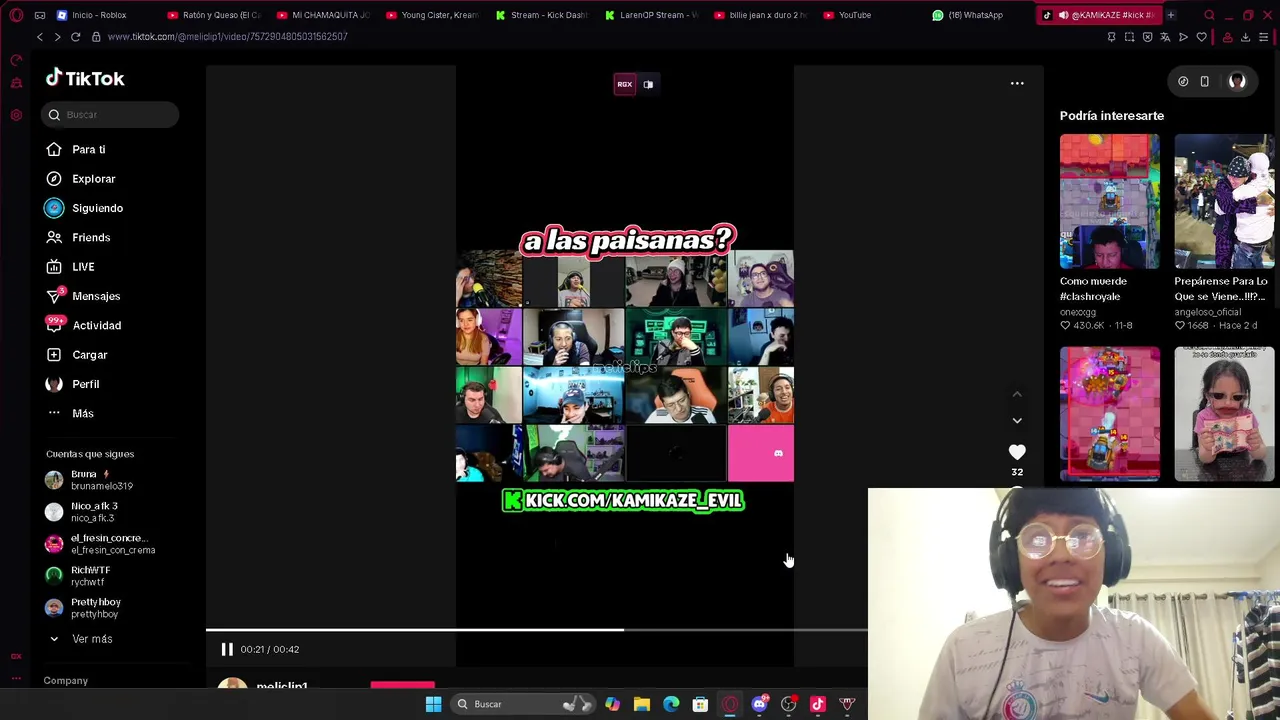Open the TikTok logo home link
This screenshot has width=1280, height=720.
[85, 78]
